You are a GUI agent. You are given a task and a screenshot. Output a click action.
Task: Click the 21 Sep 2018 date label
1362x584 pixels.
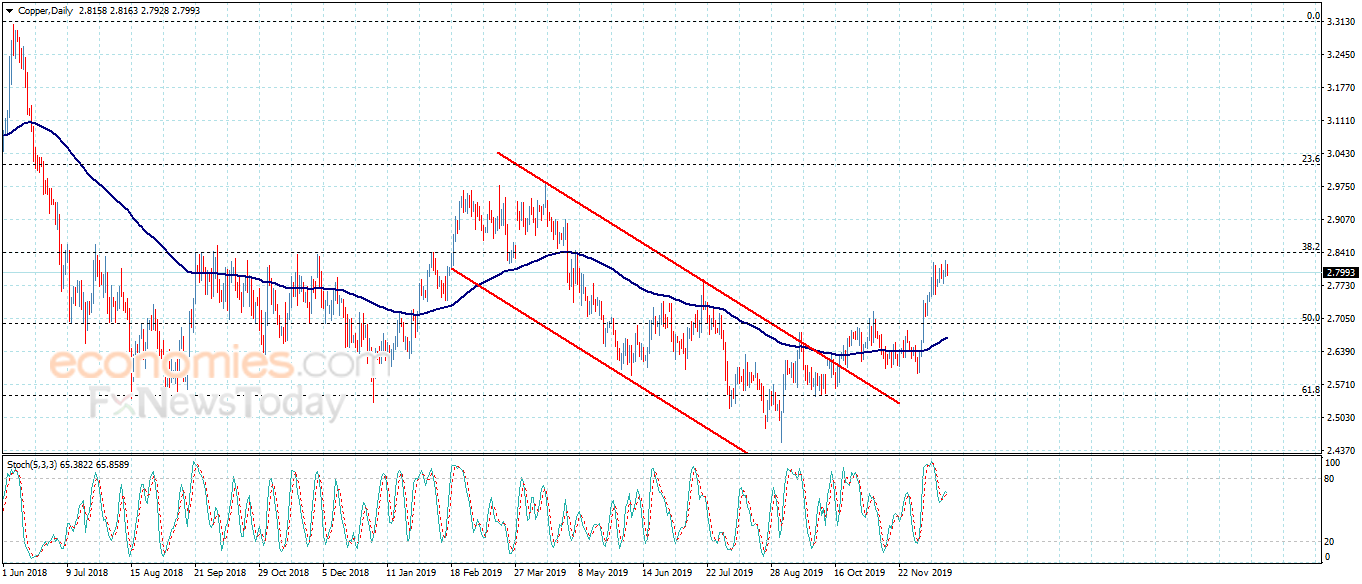tap(219, 573)
